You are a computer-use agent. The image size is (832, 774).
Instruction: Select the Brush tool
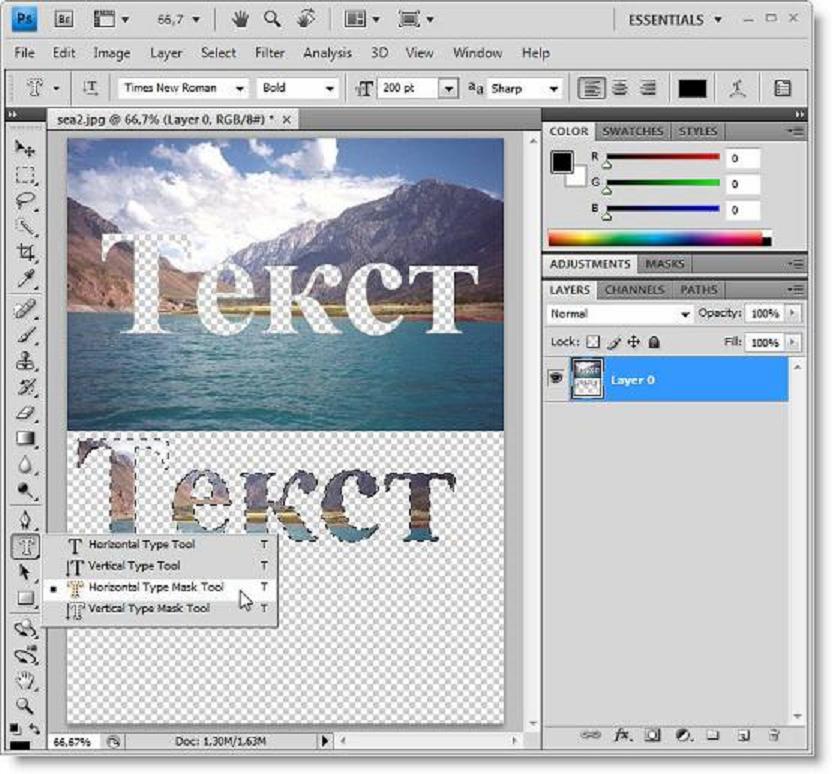[24, 335]
